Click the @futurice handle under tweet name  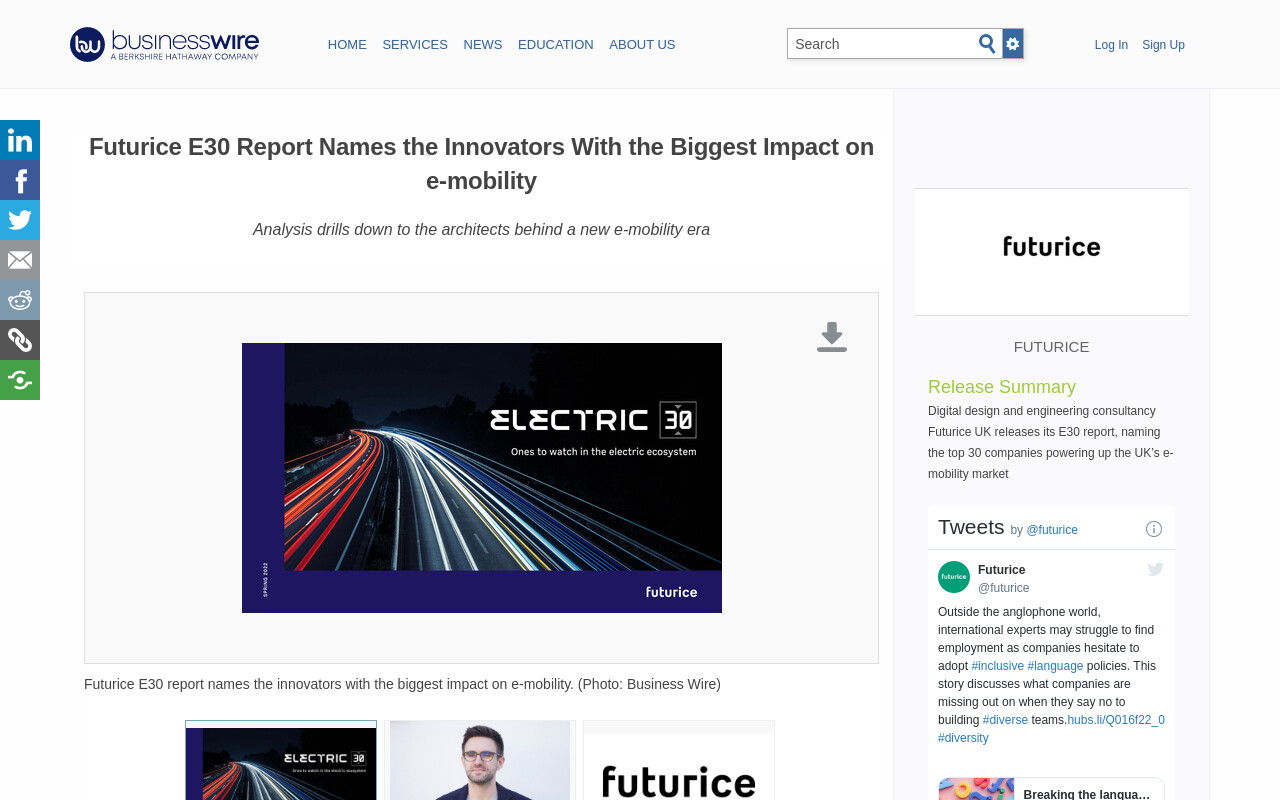pos(1003,588)
